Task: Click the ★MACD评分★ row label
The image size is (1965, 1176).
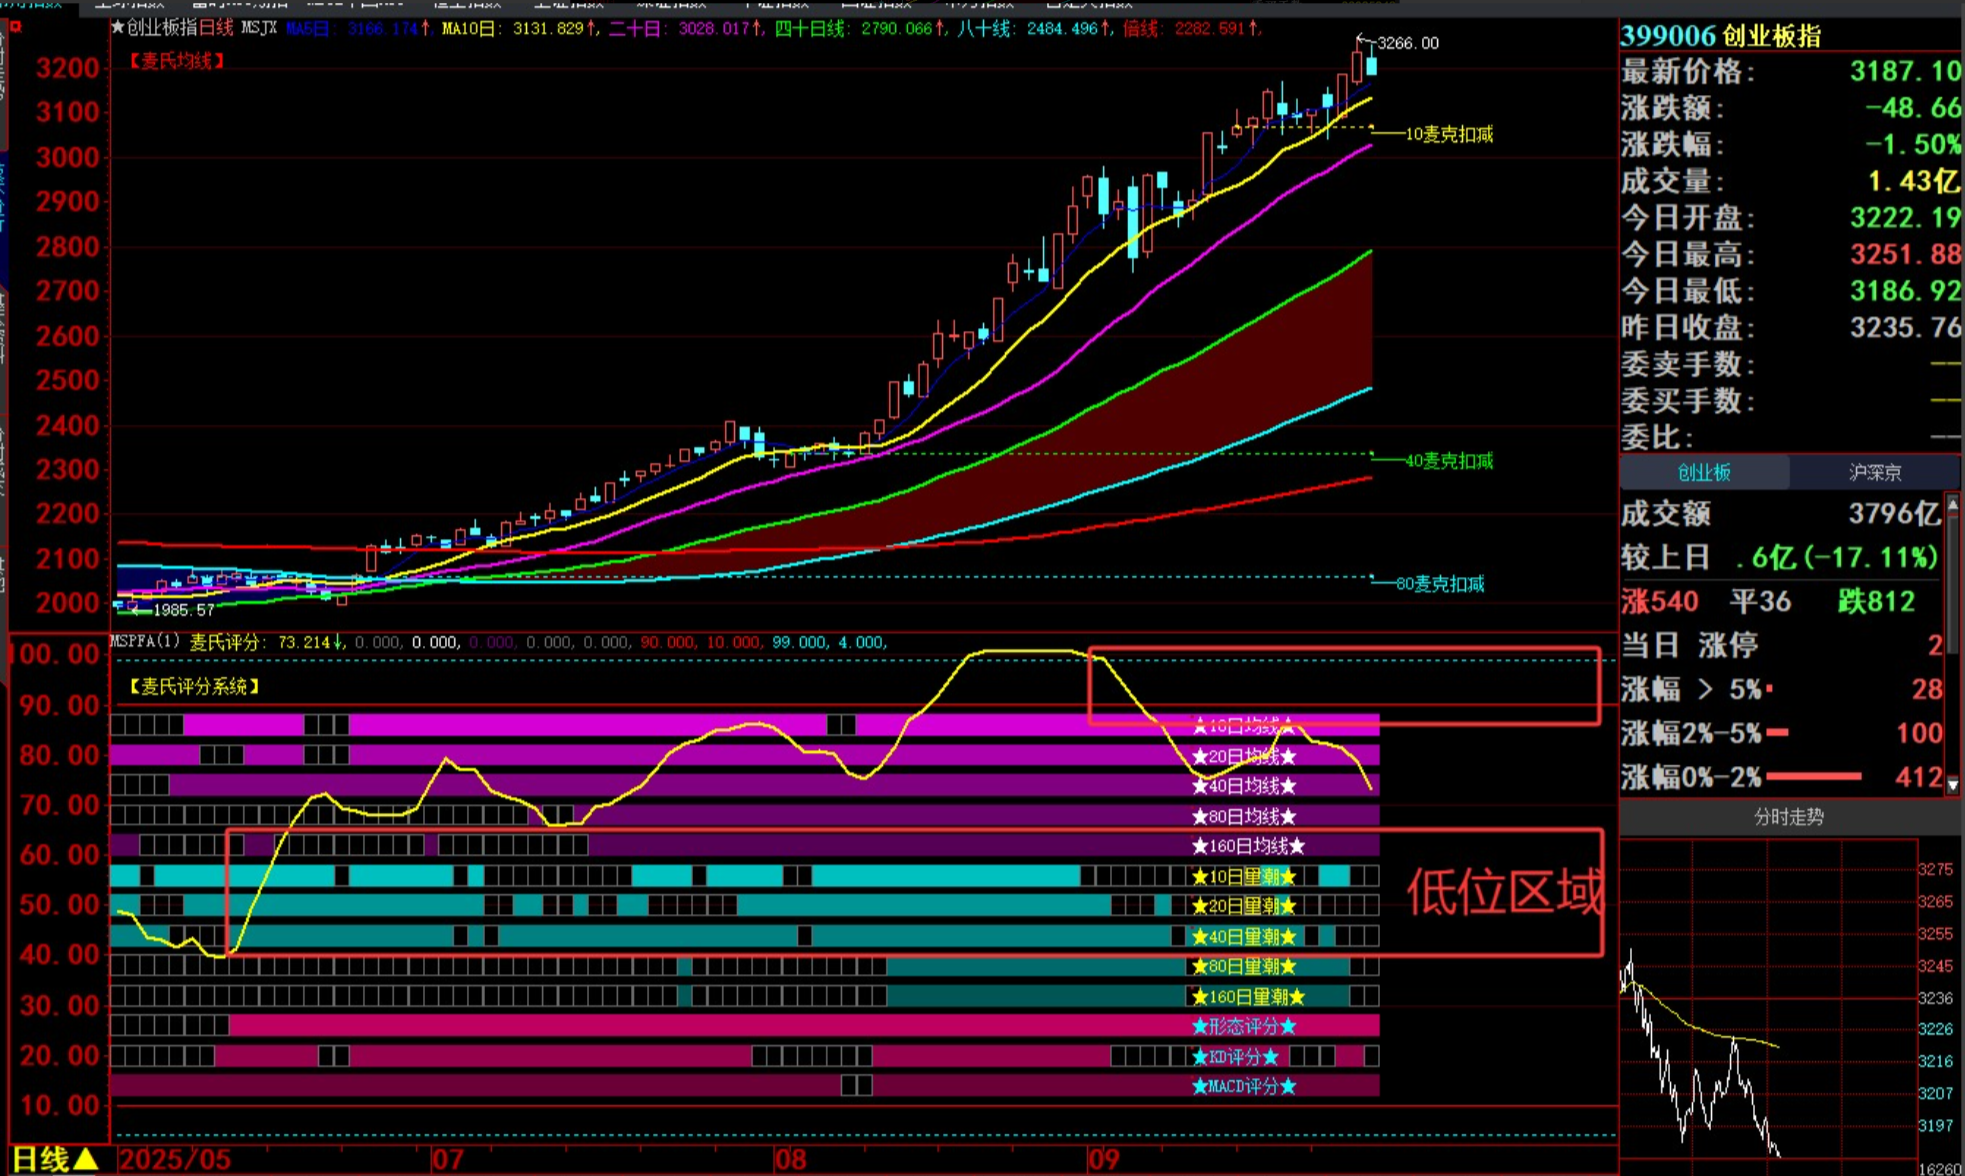Action: tap(1244, 1086)
